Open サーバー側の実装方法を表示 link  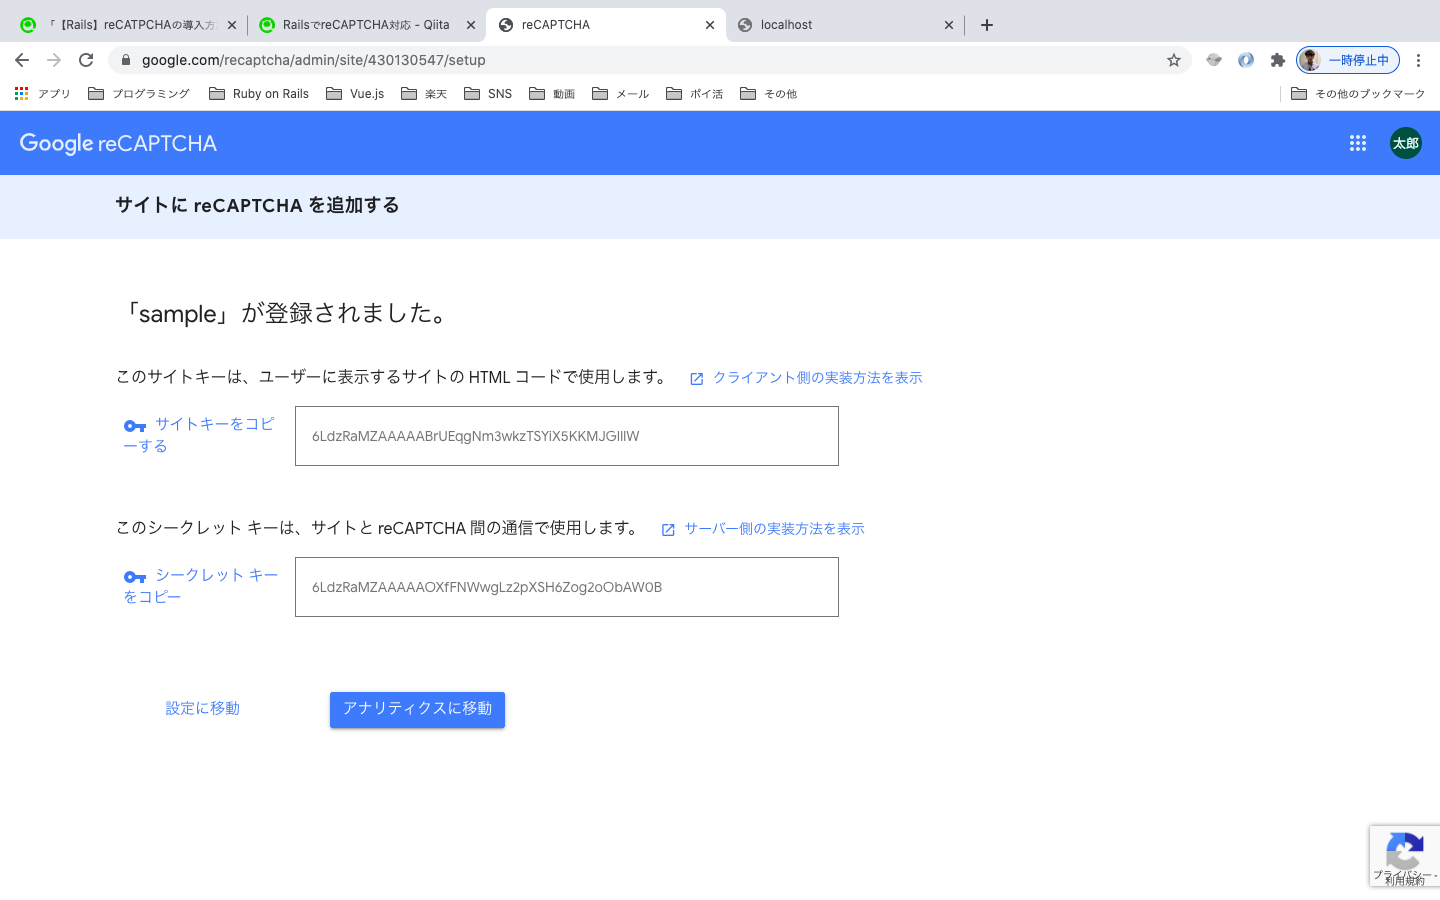763,529
